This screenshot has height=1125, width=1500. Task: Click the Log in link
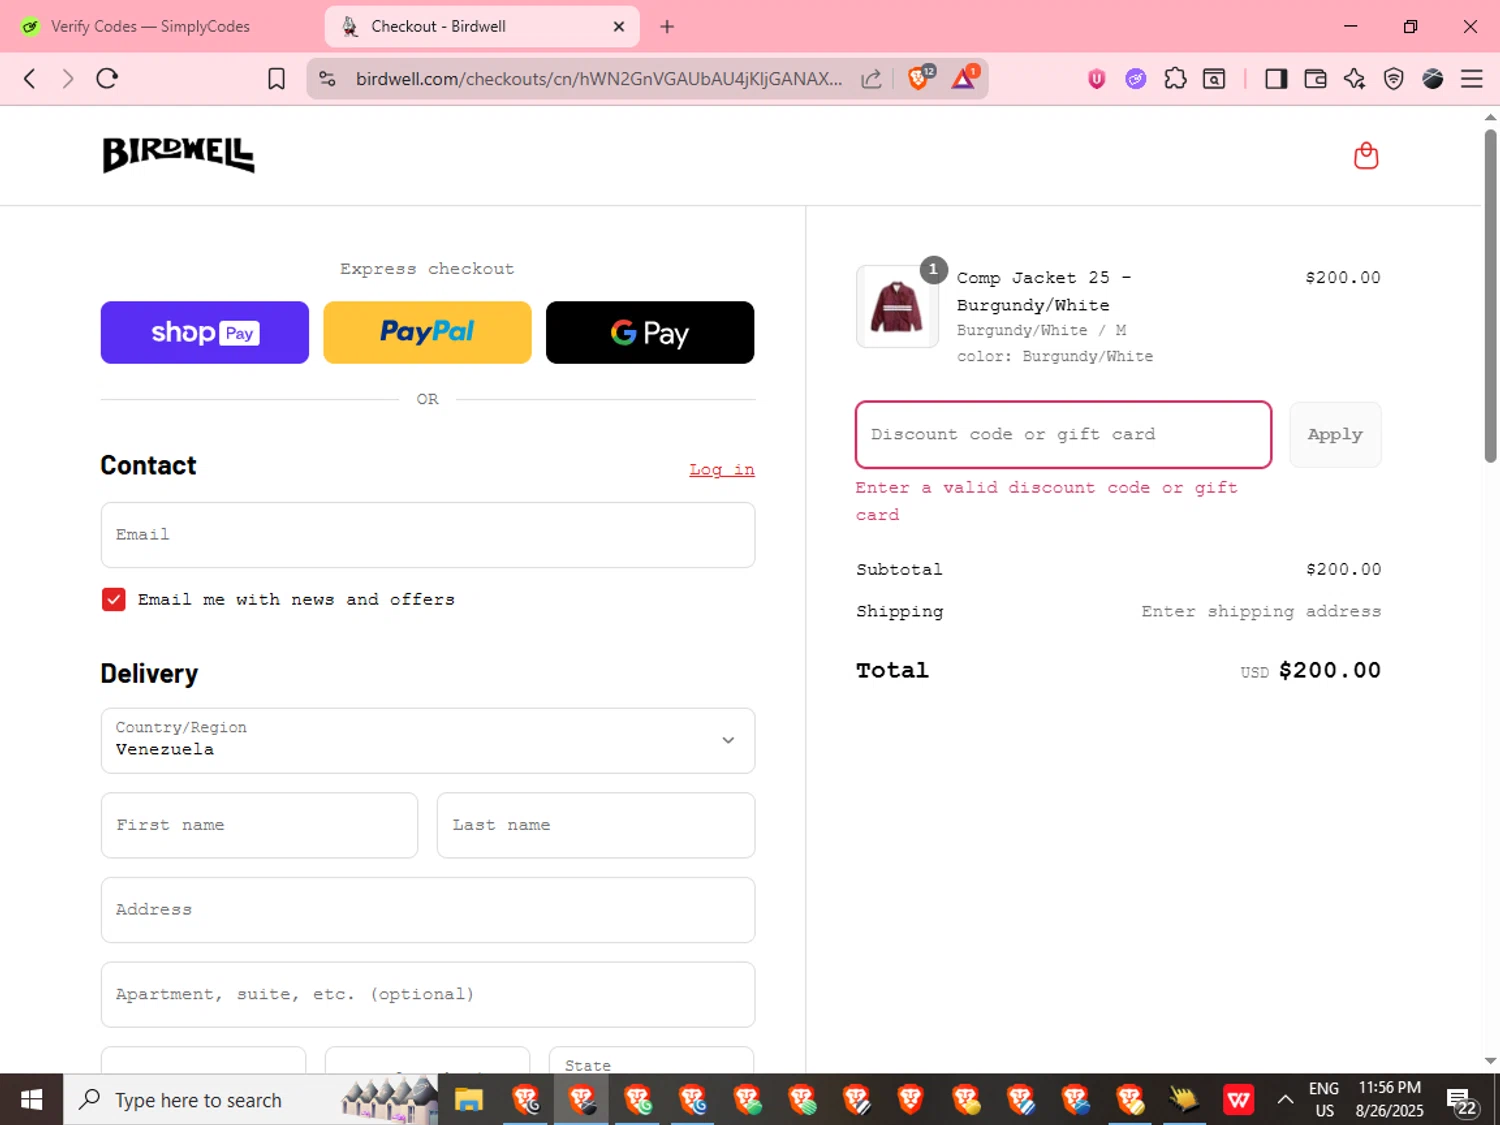tap(722, 469)
